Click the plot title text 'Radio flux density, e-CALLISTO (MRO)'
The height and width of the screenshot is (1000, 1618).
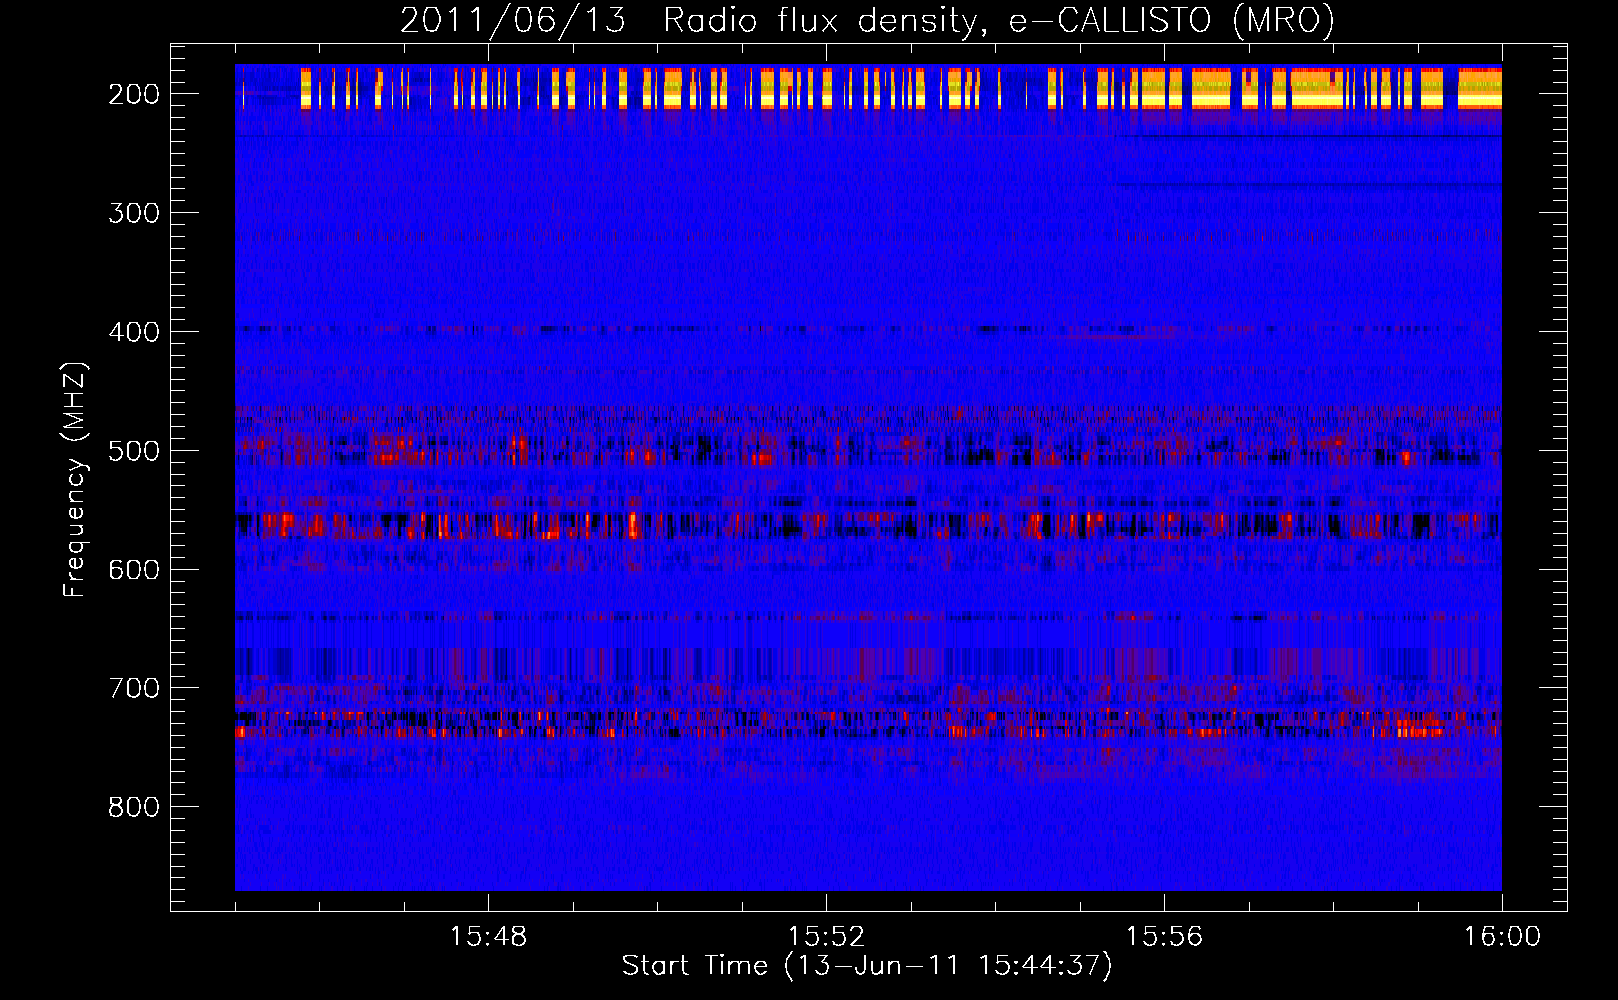coord(998,21)
